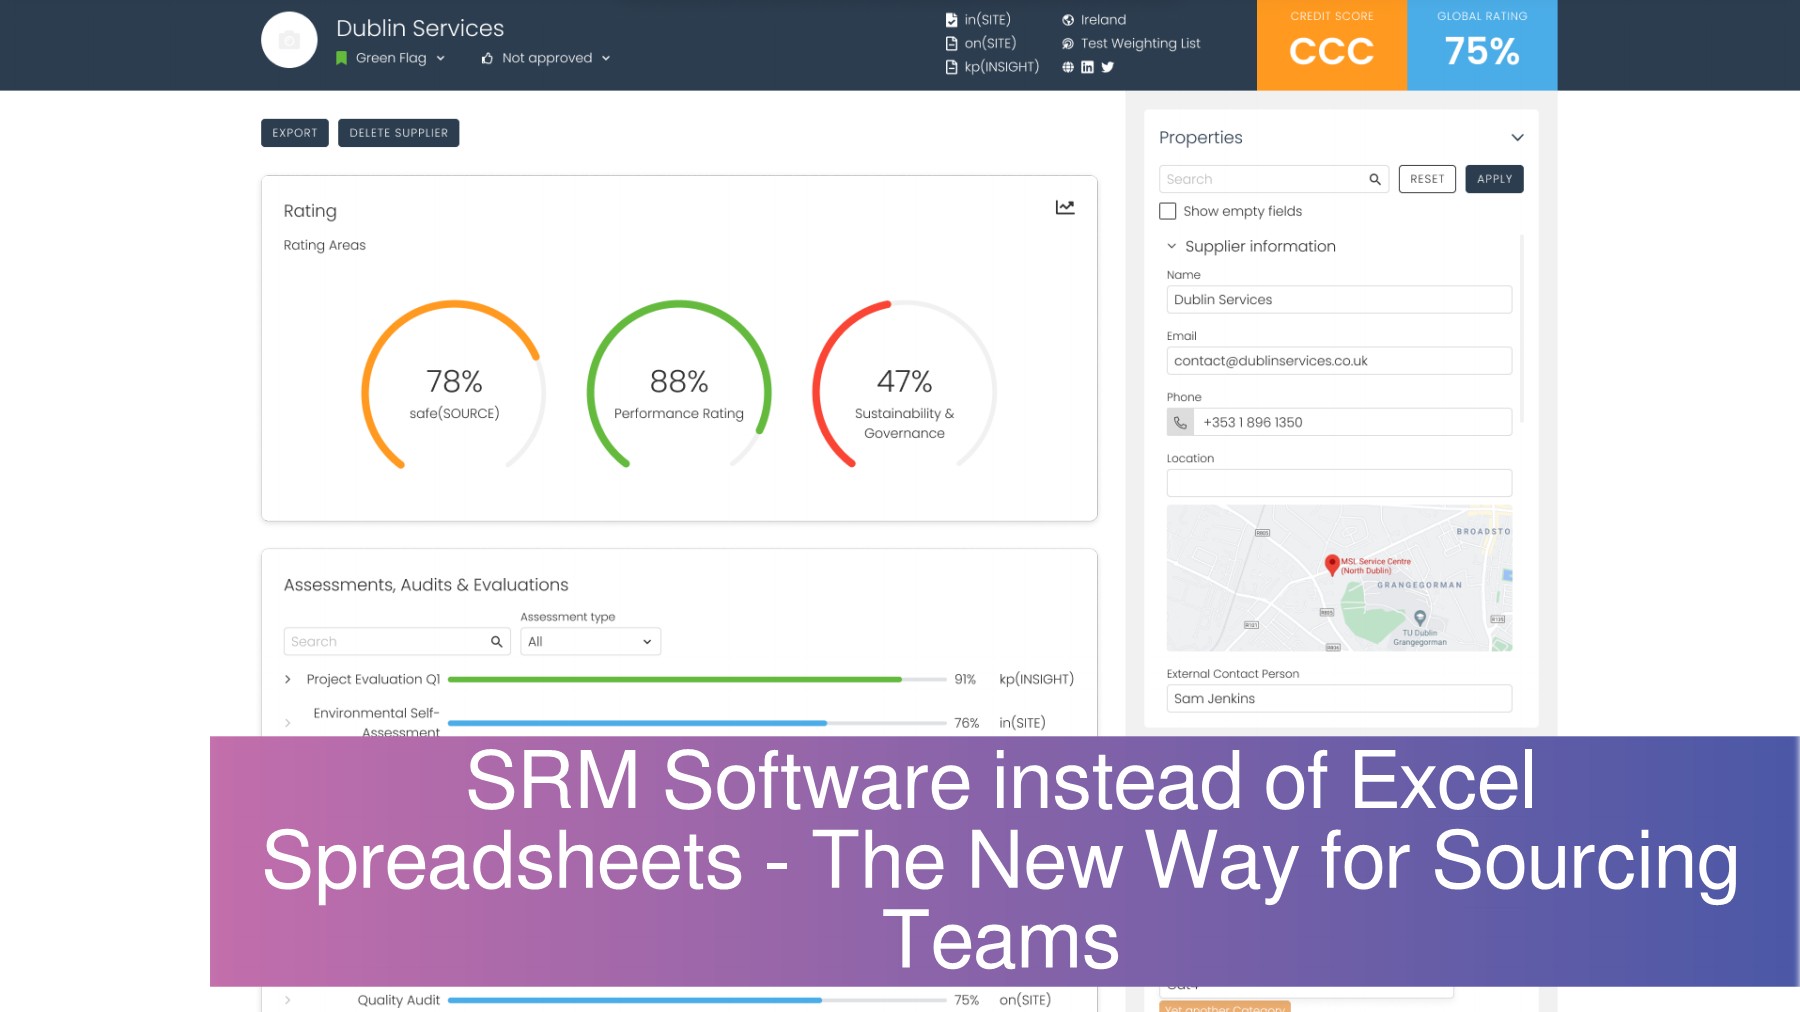Open the Assessment type dropdown
This screenshot has height=1012, width=1800.
tap(590, 641)
